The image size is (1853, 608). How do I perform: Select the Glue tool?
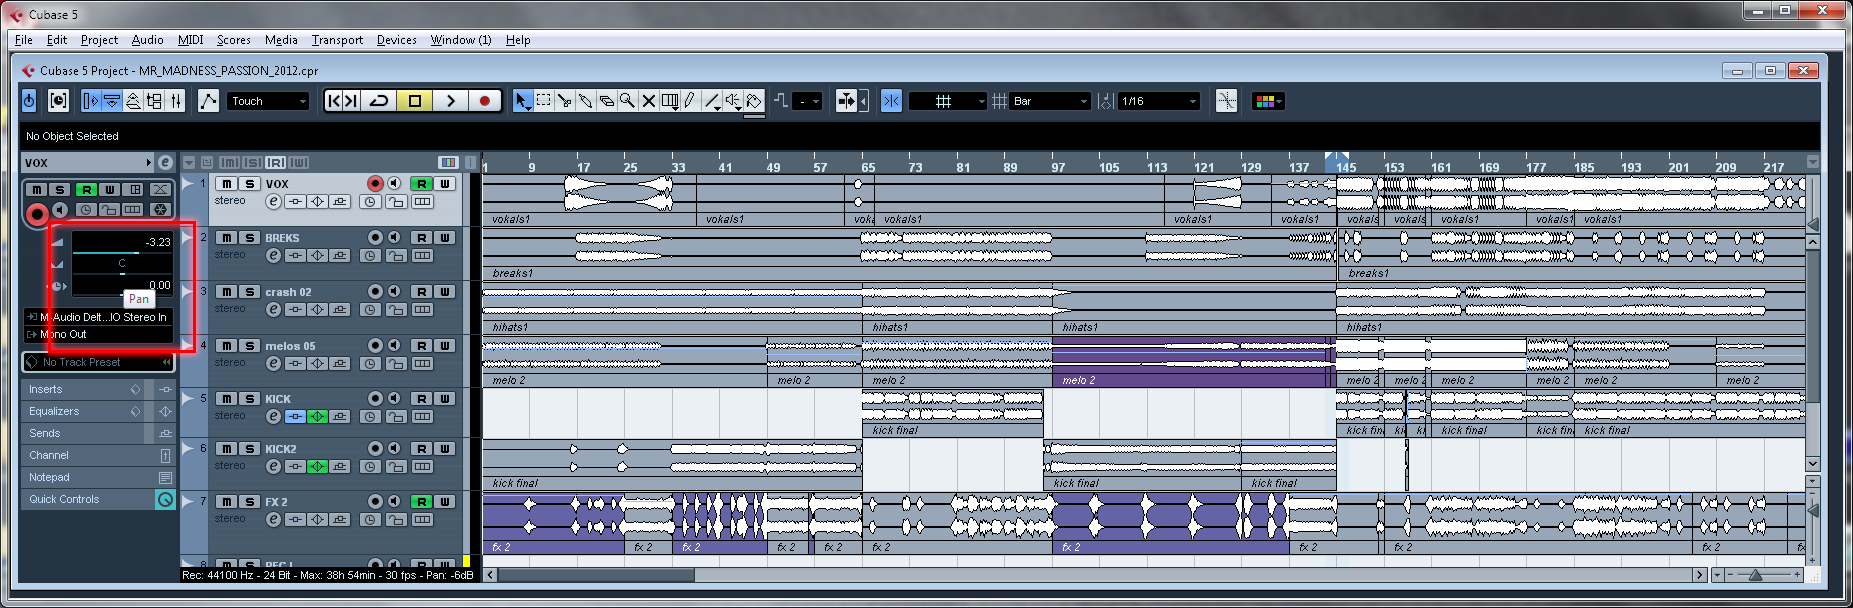[x=585, y=101]
